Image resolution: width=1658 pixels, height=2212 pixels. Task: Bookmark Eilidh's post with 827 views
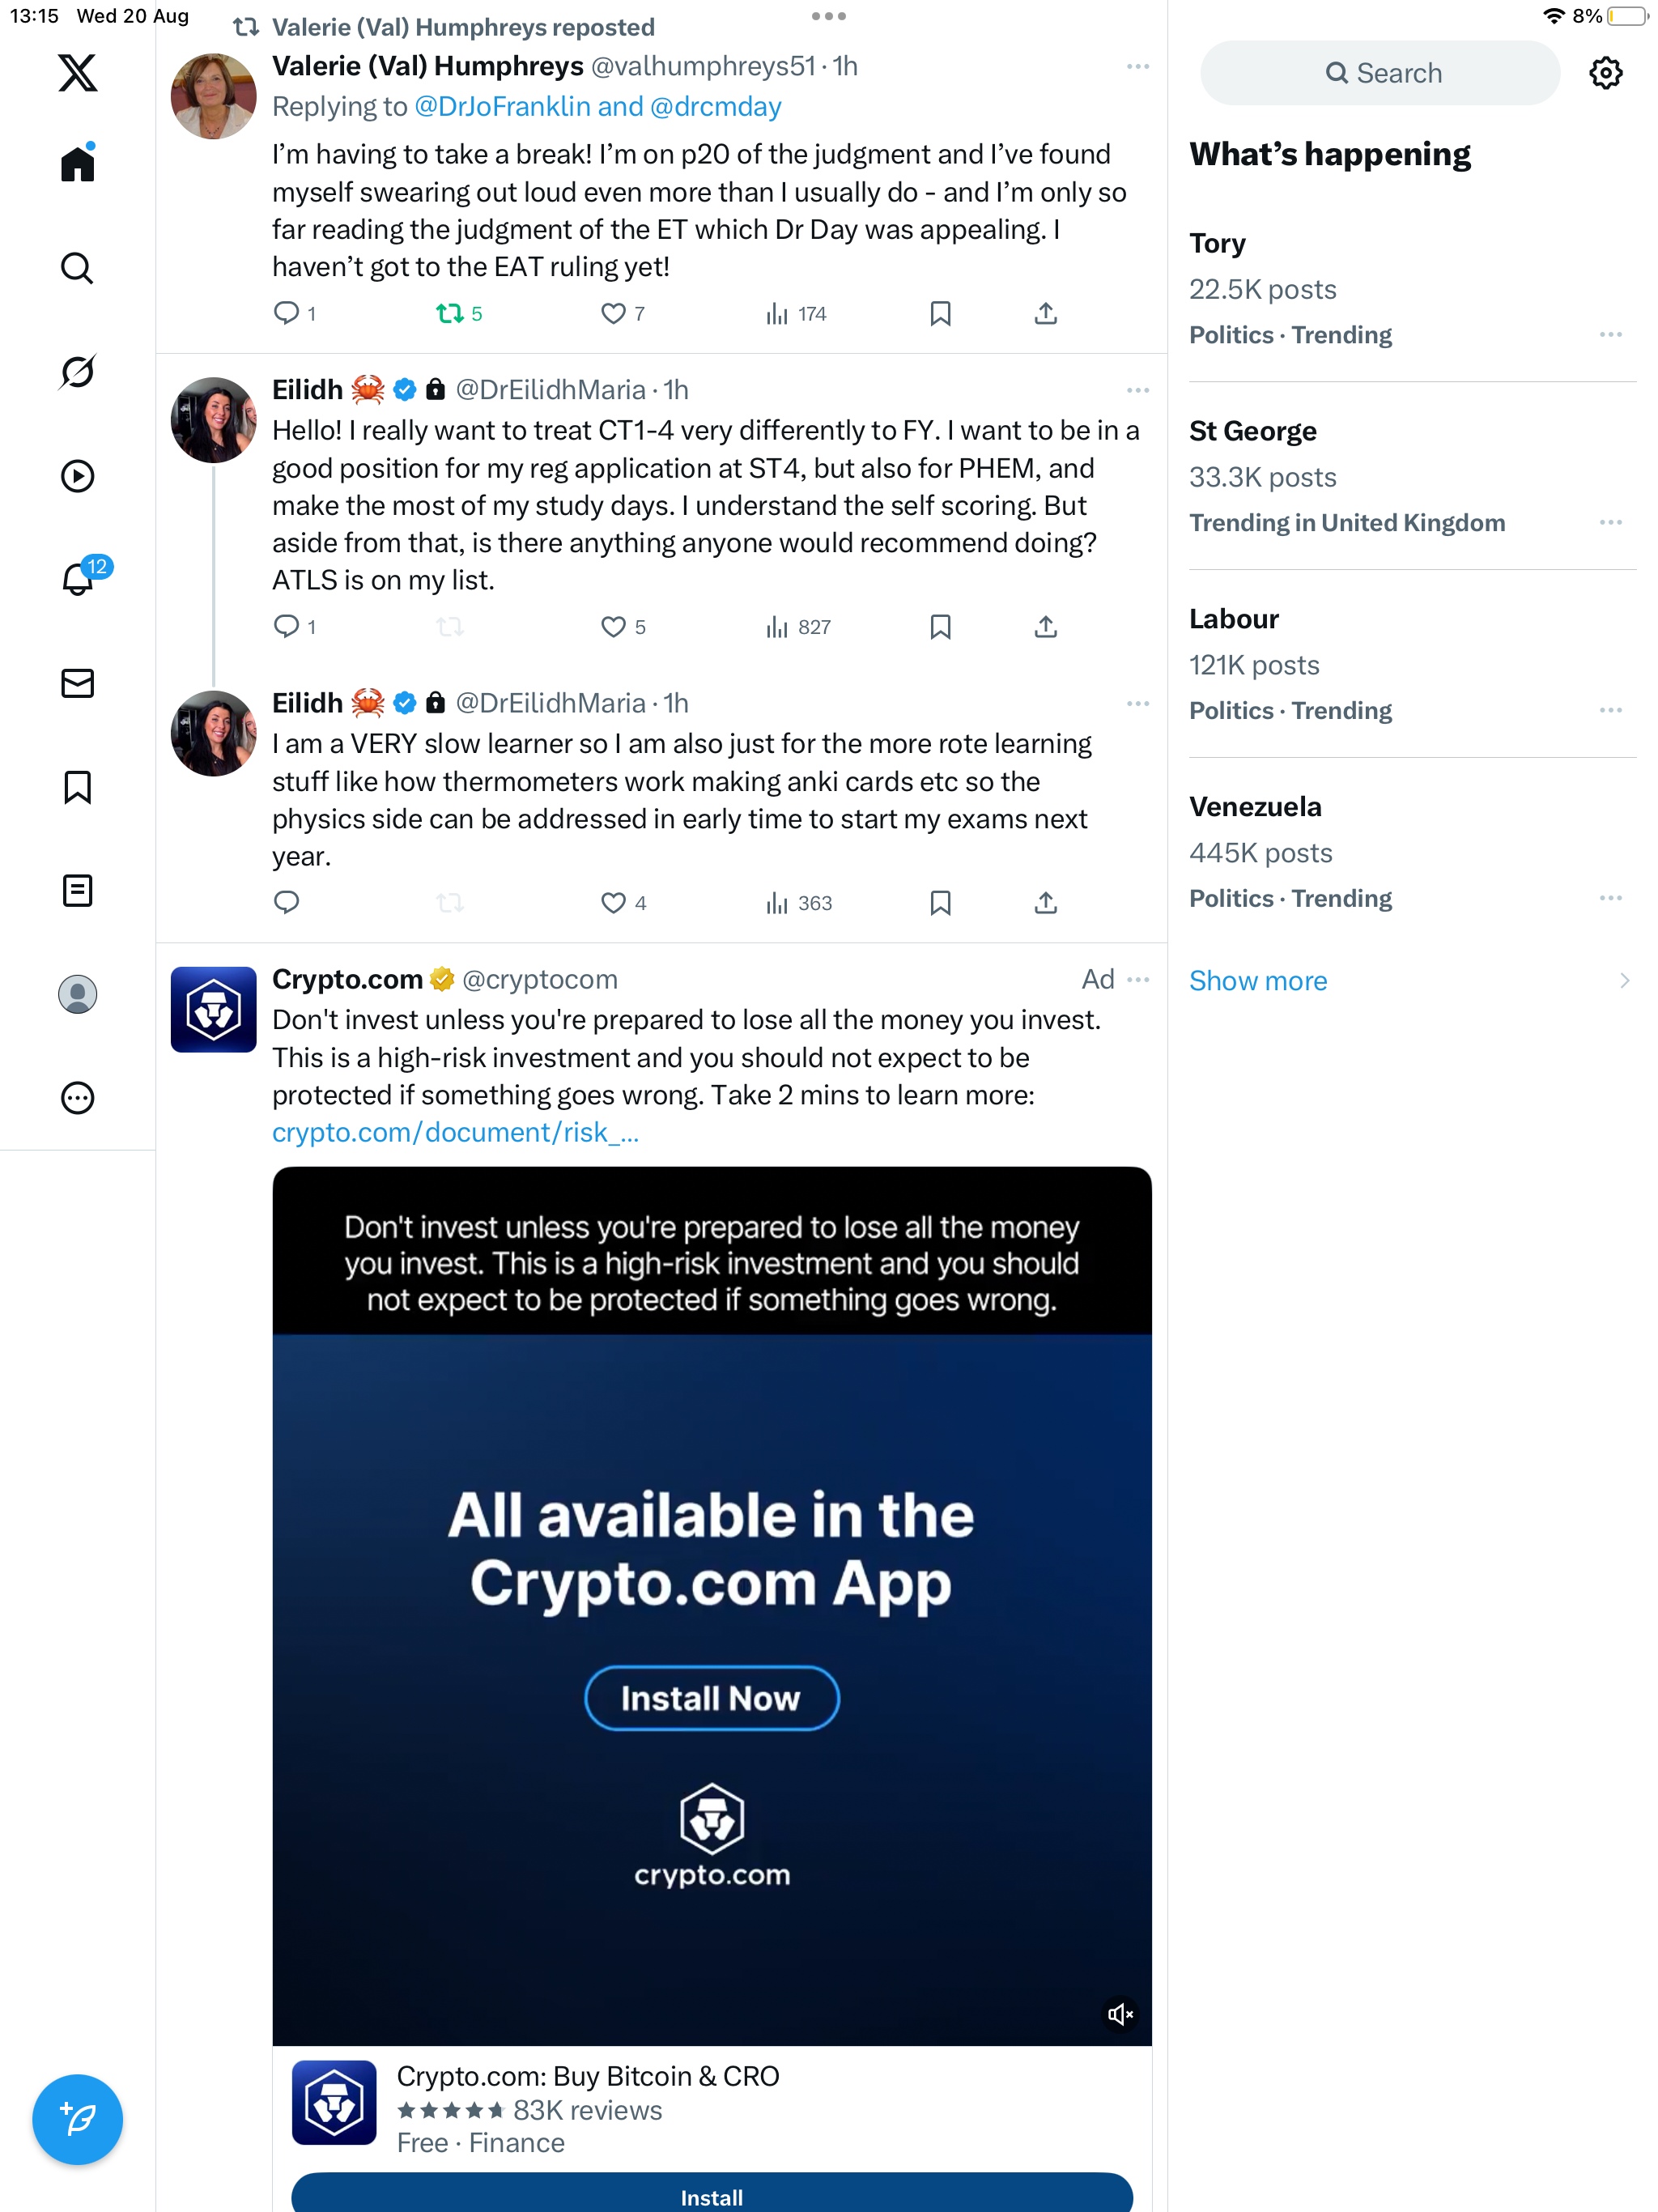940,627
